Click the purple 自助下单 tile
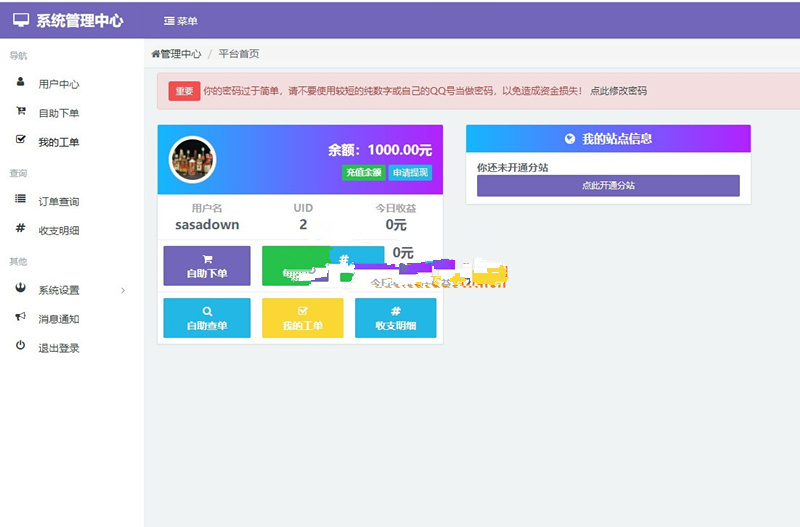800x527 pixels. (x=207, y=266)
